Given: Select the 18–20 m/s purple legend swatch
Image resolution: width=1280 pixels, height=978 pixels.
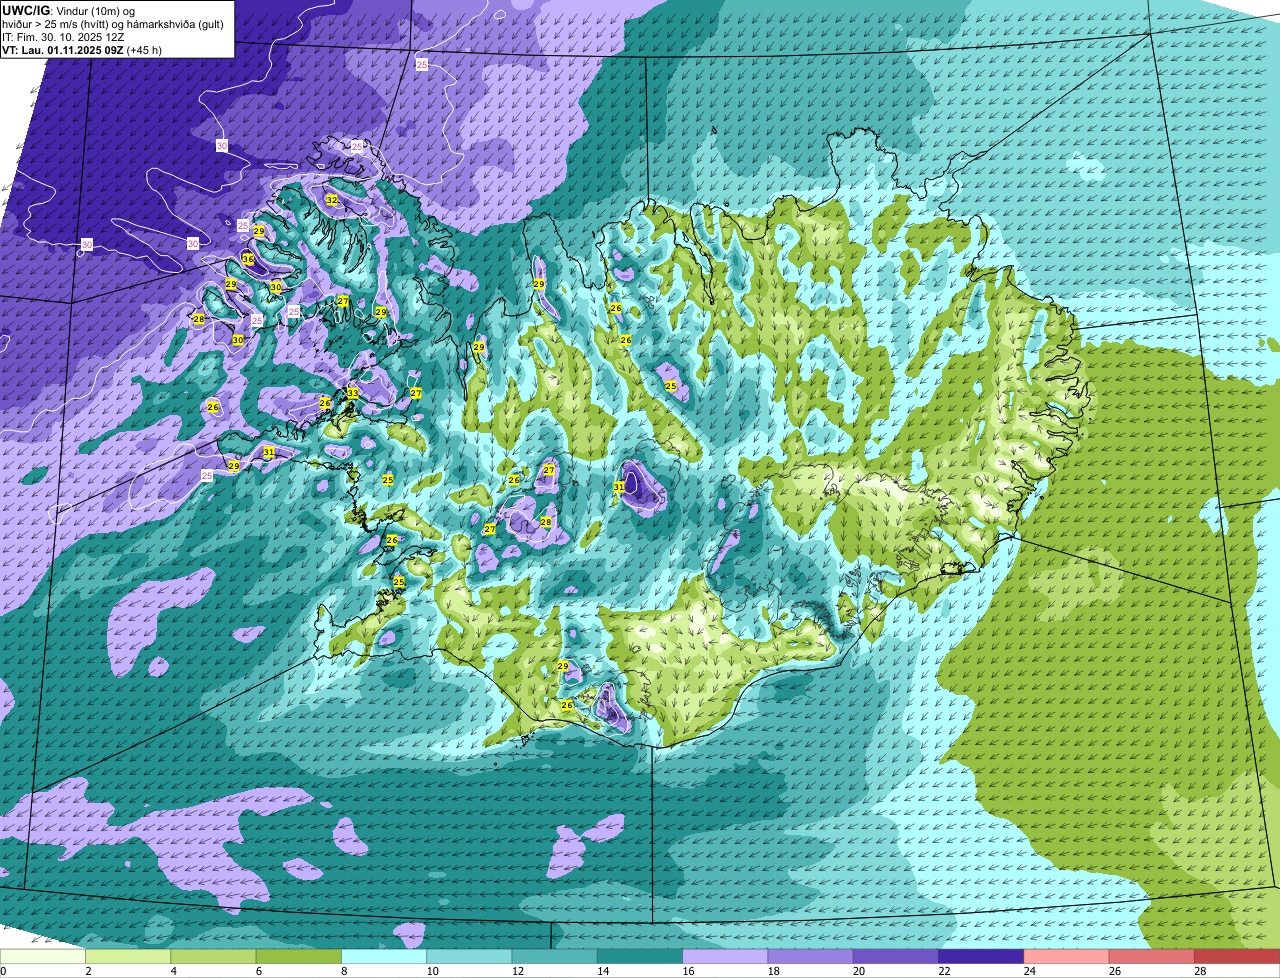Looking at the screenshot, I should 811,957.
